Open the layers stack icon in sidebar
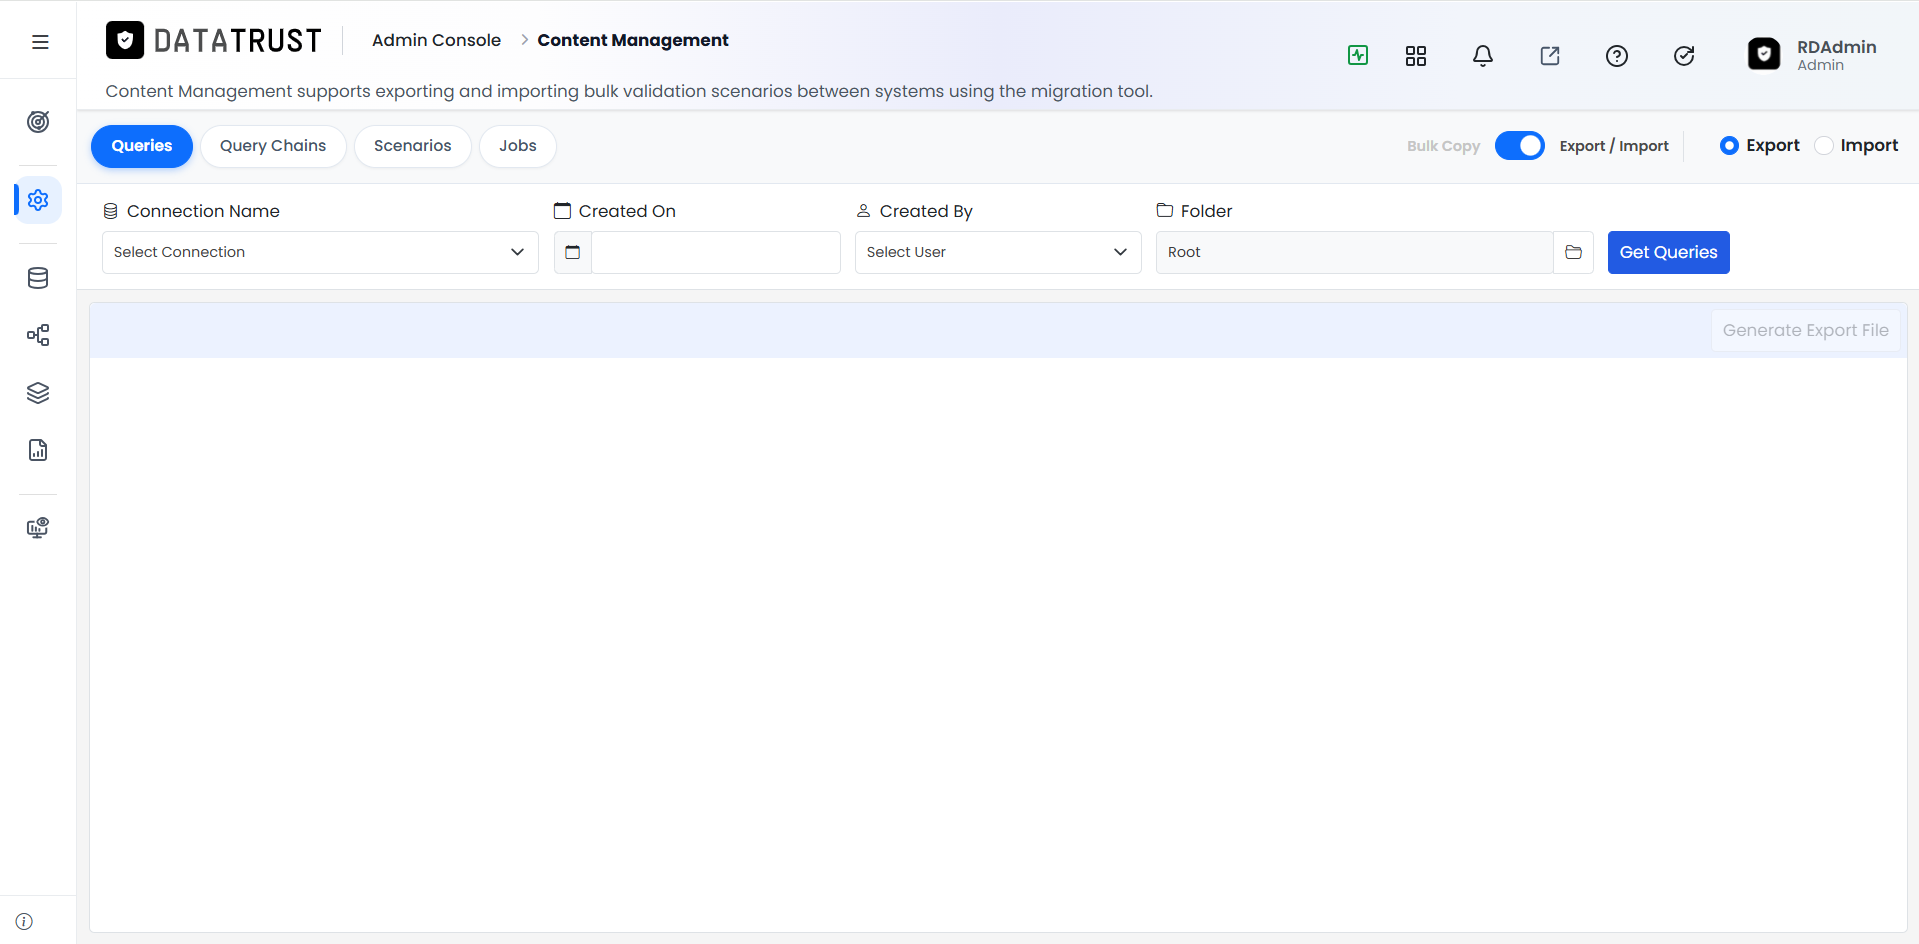Image resolution: width=1919 pixels, height=944 pixels. [x=38, y=393]
